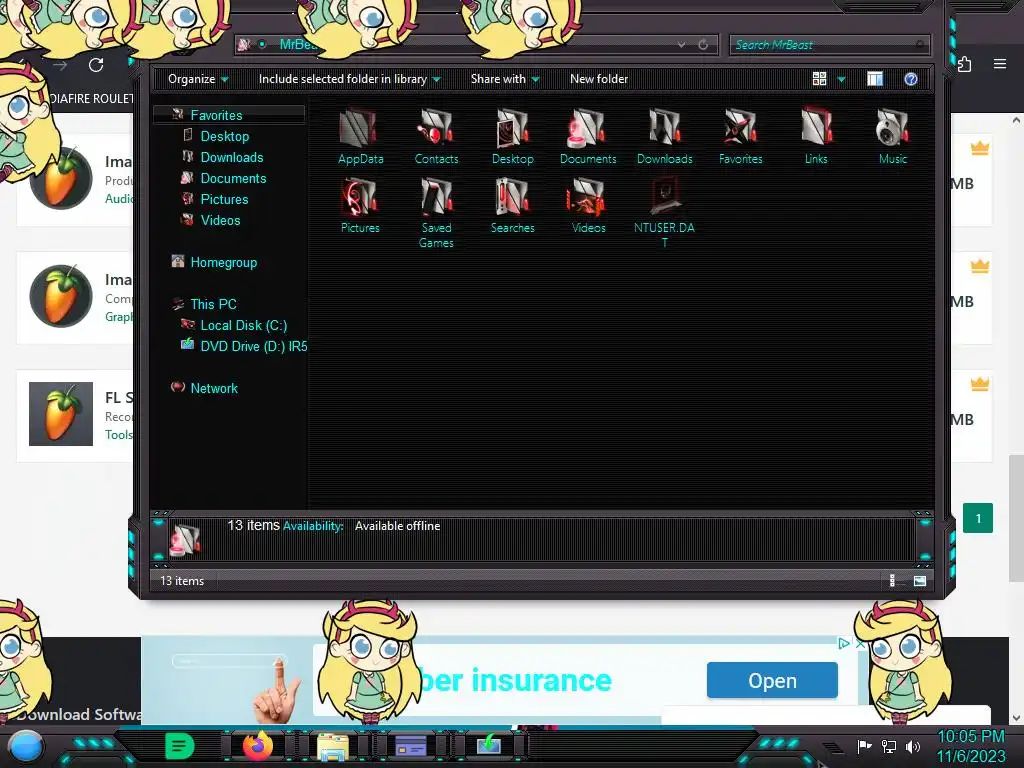
Task: Go to page 1 in the browser
Action: point(978,518)
